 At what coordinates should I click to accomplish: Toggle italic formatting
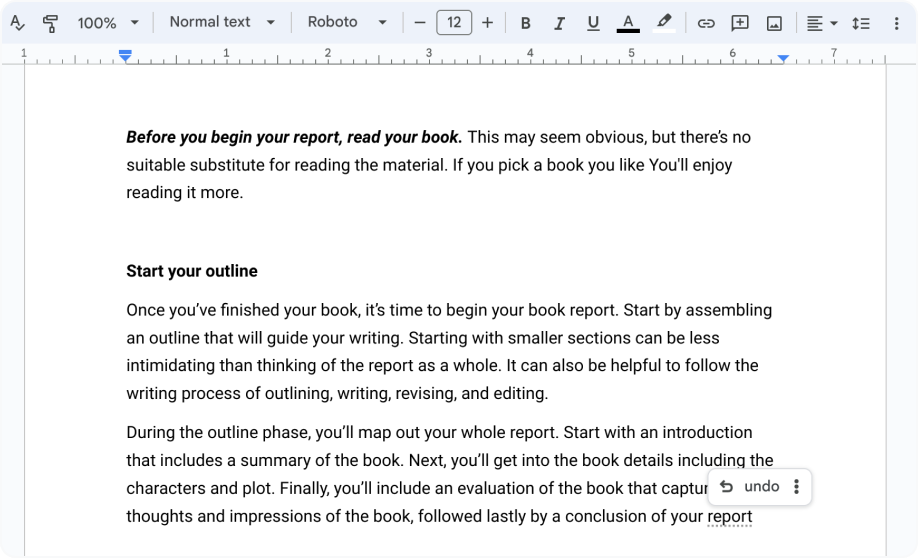point(559,23)
